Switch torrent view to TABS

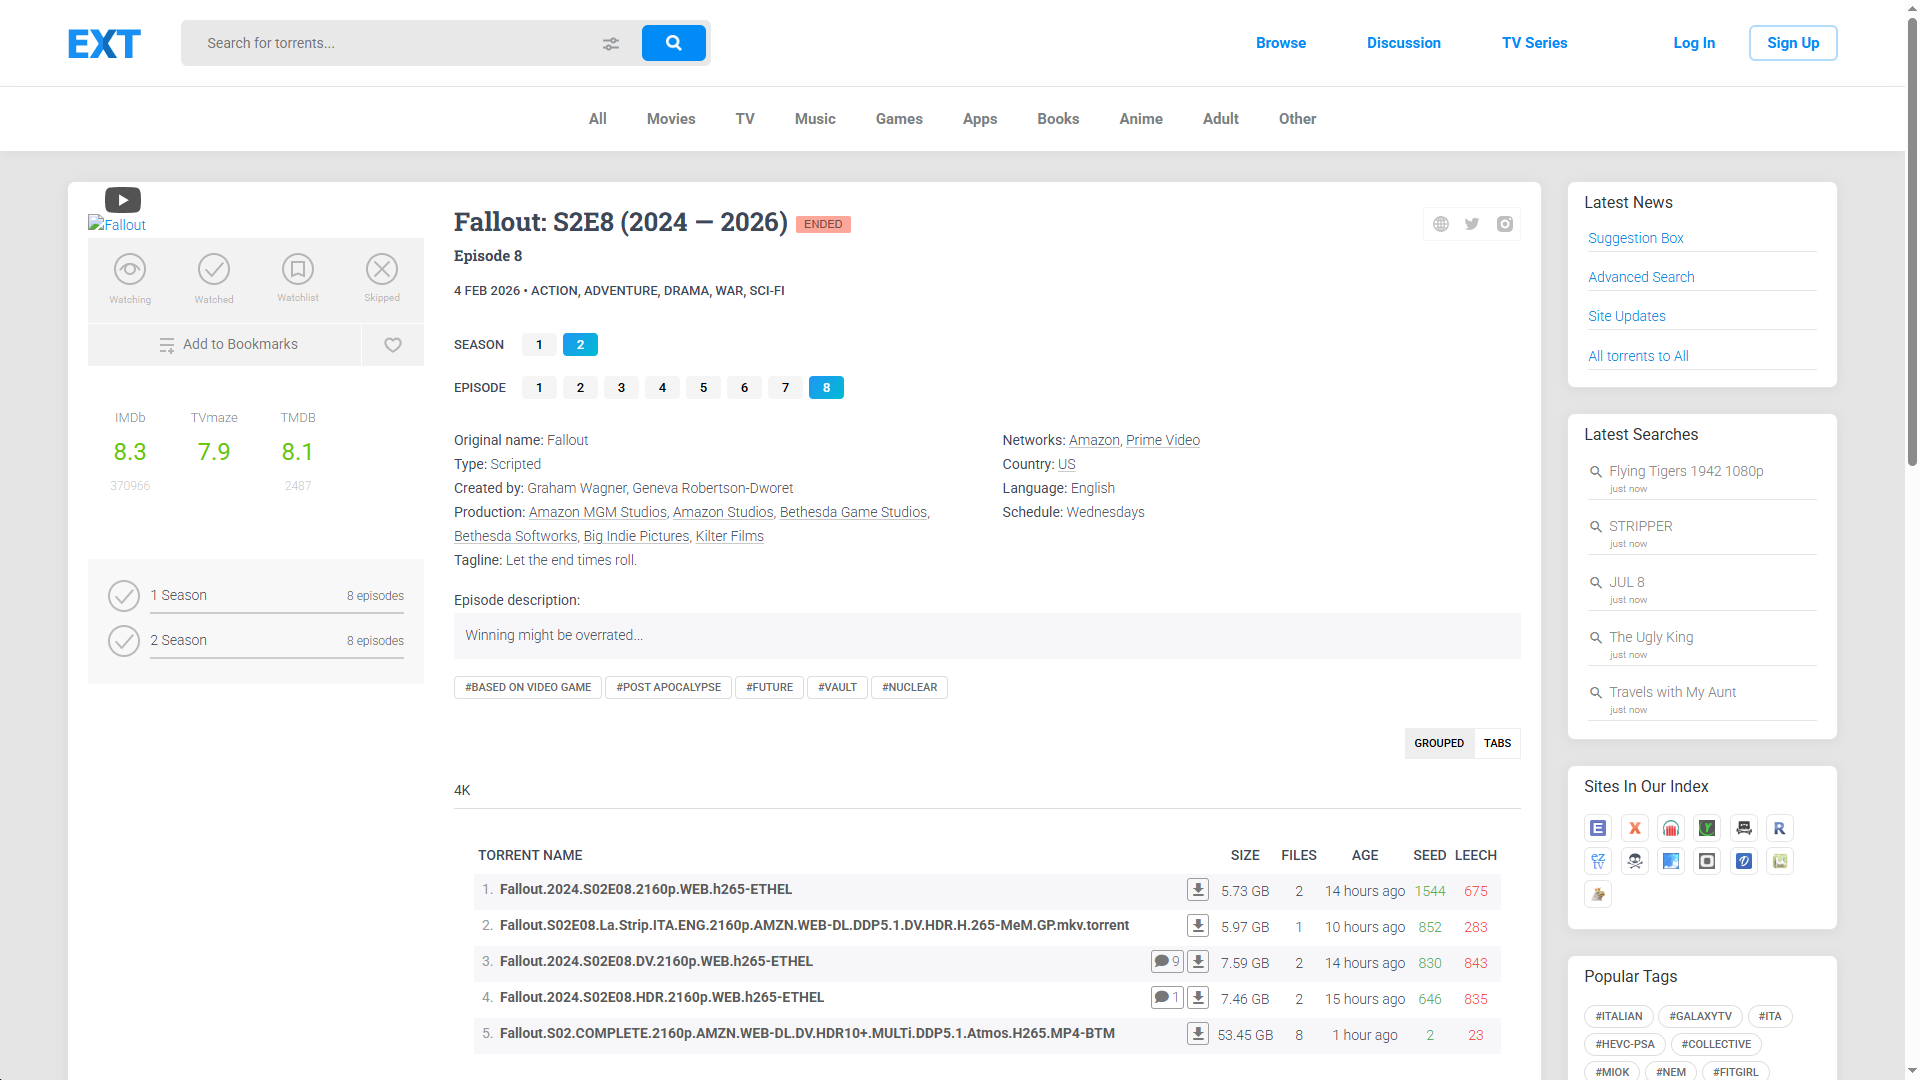click(x=1497, y=743)
